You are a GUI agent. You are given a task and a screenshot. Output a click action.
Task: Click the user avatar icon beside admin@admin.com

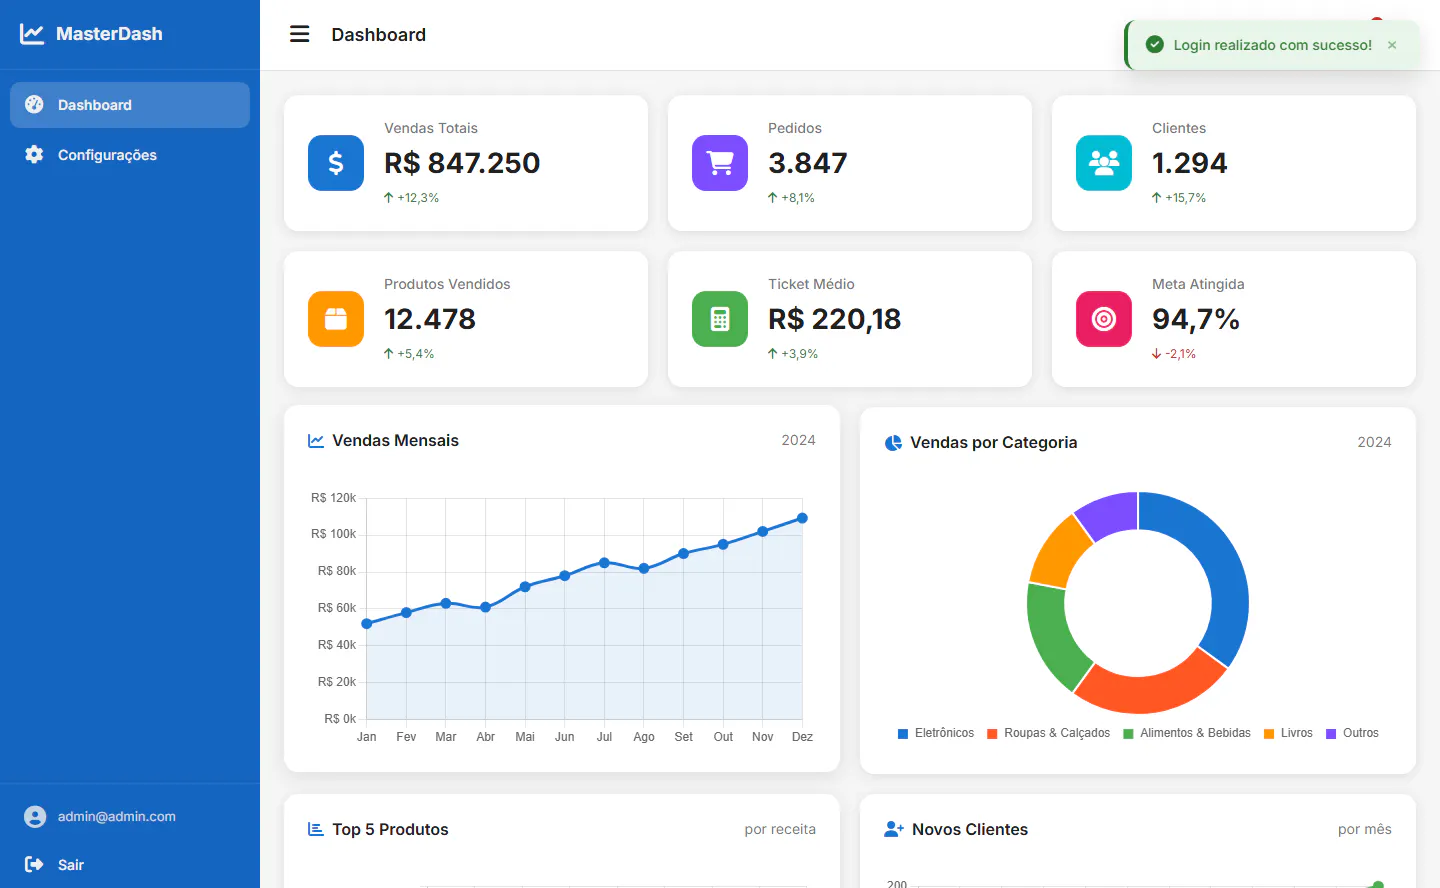(35, 817)
